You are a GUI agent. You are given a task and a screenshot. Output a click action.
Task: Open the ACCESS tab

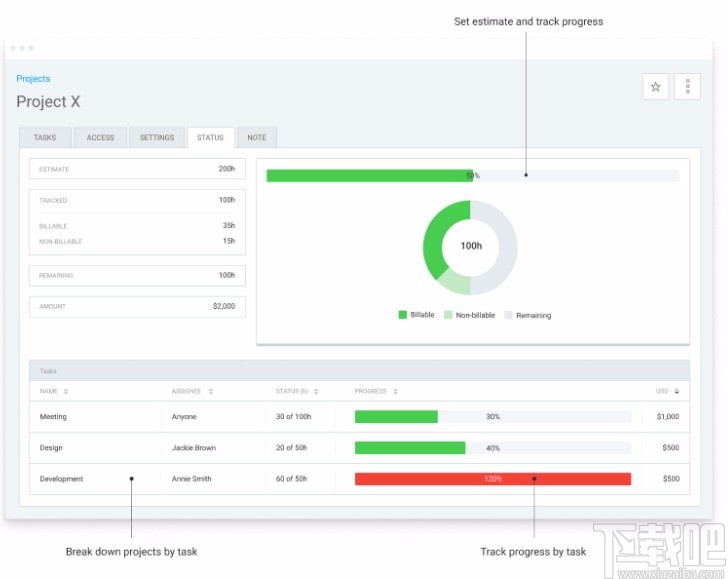[x=100, y=137]
